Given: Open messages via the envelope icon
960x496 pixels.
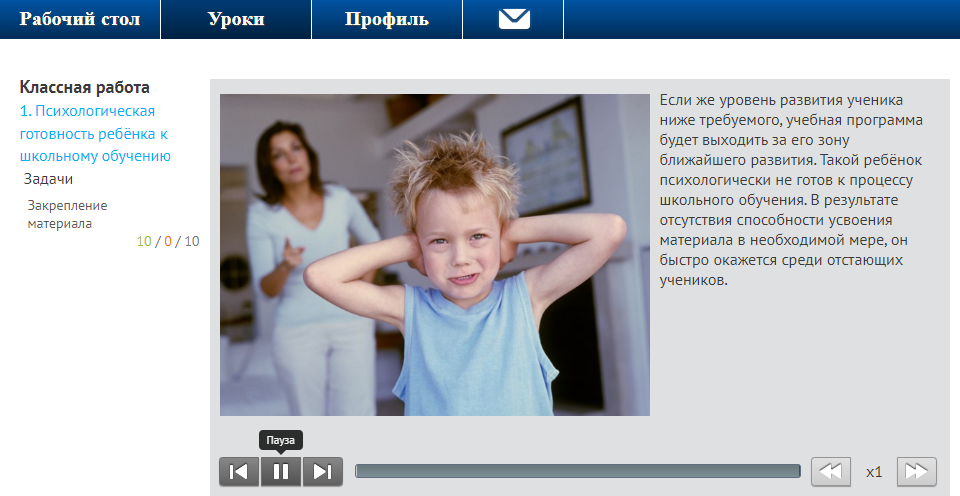Looking at the screenshot, I should (514, 19).
